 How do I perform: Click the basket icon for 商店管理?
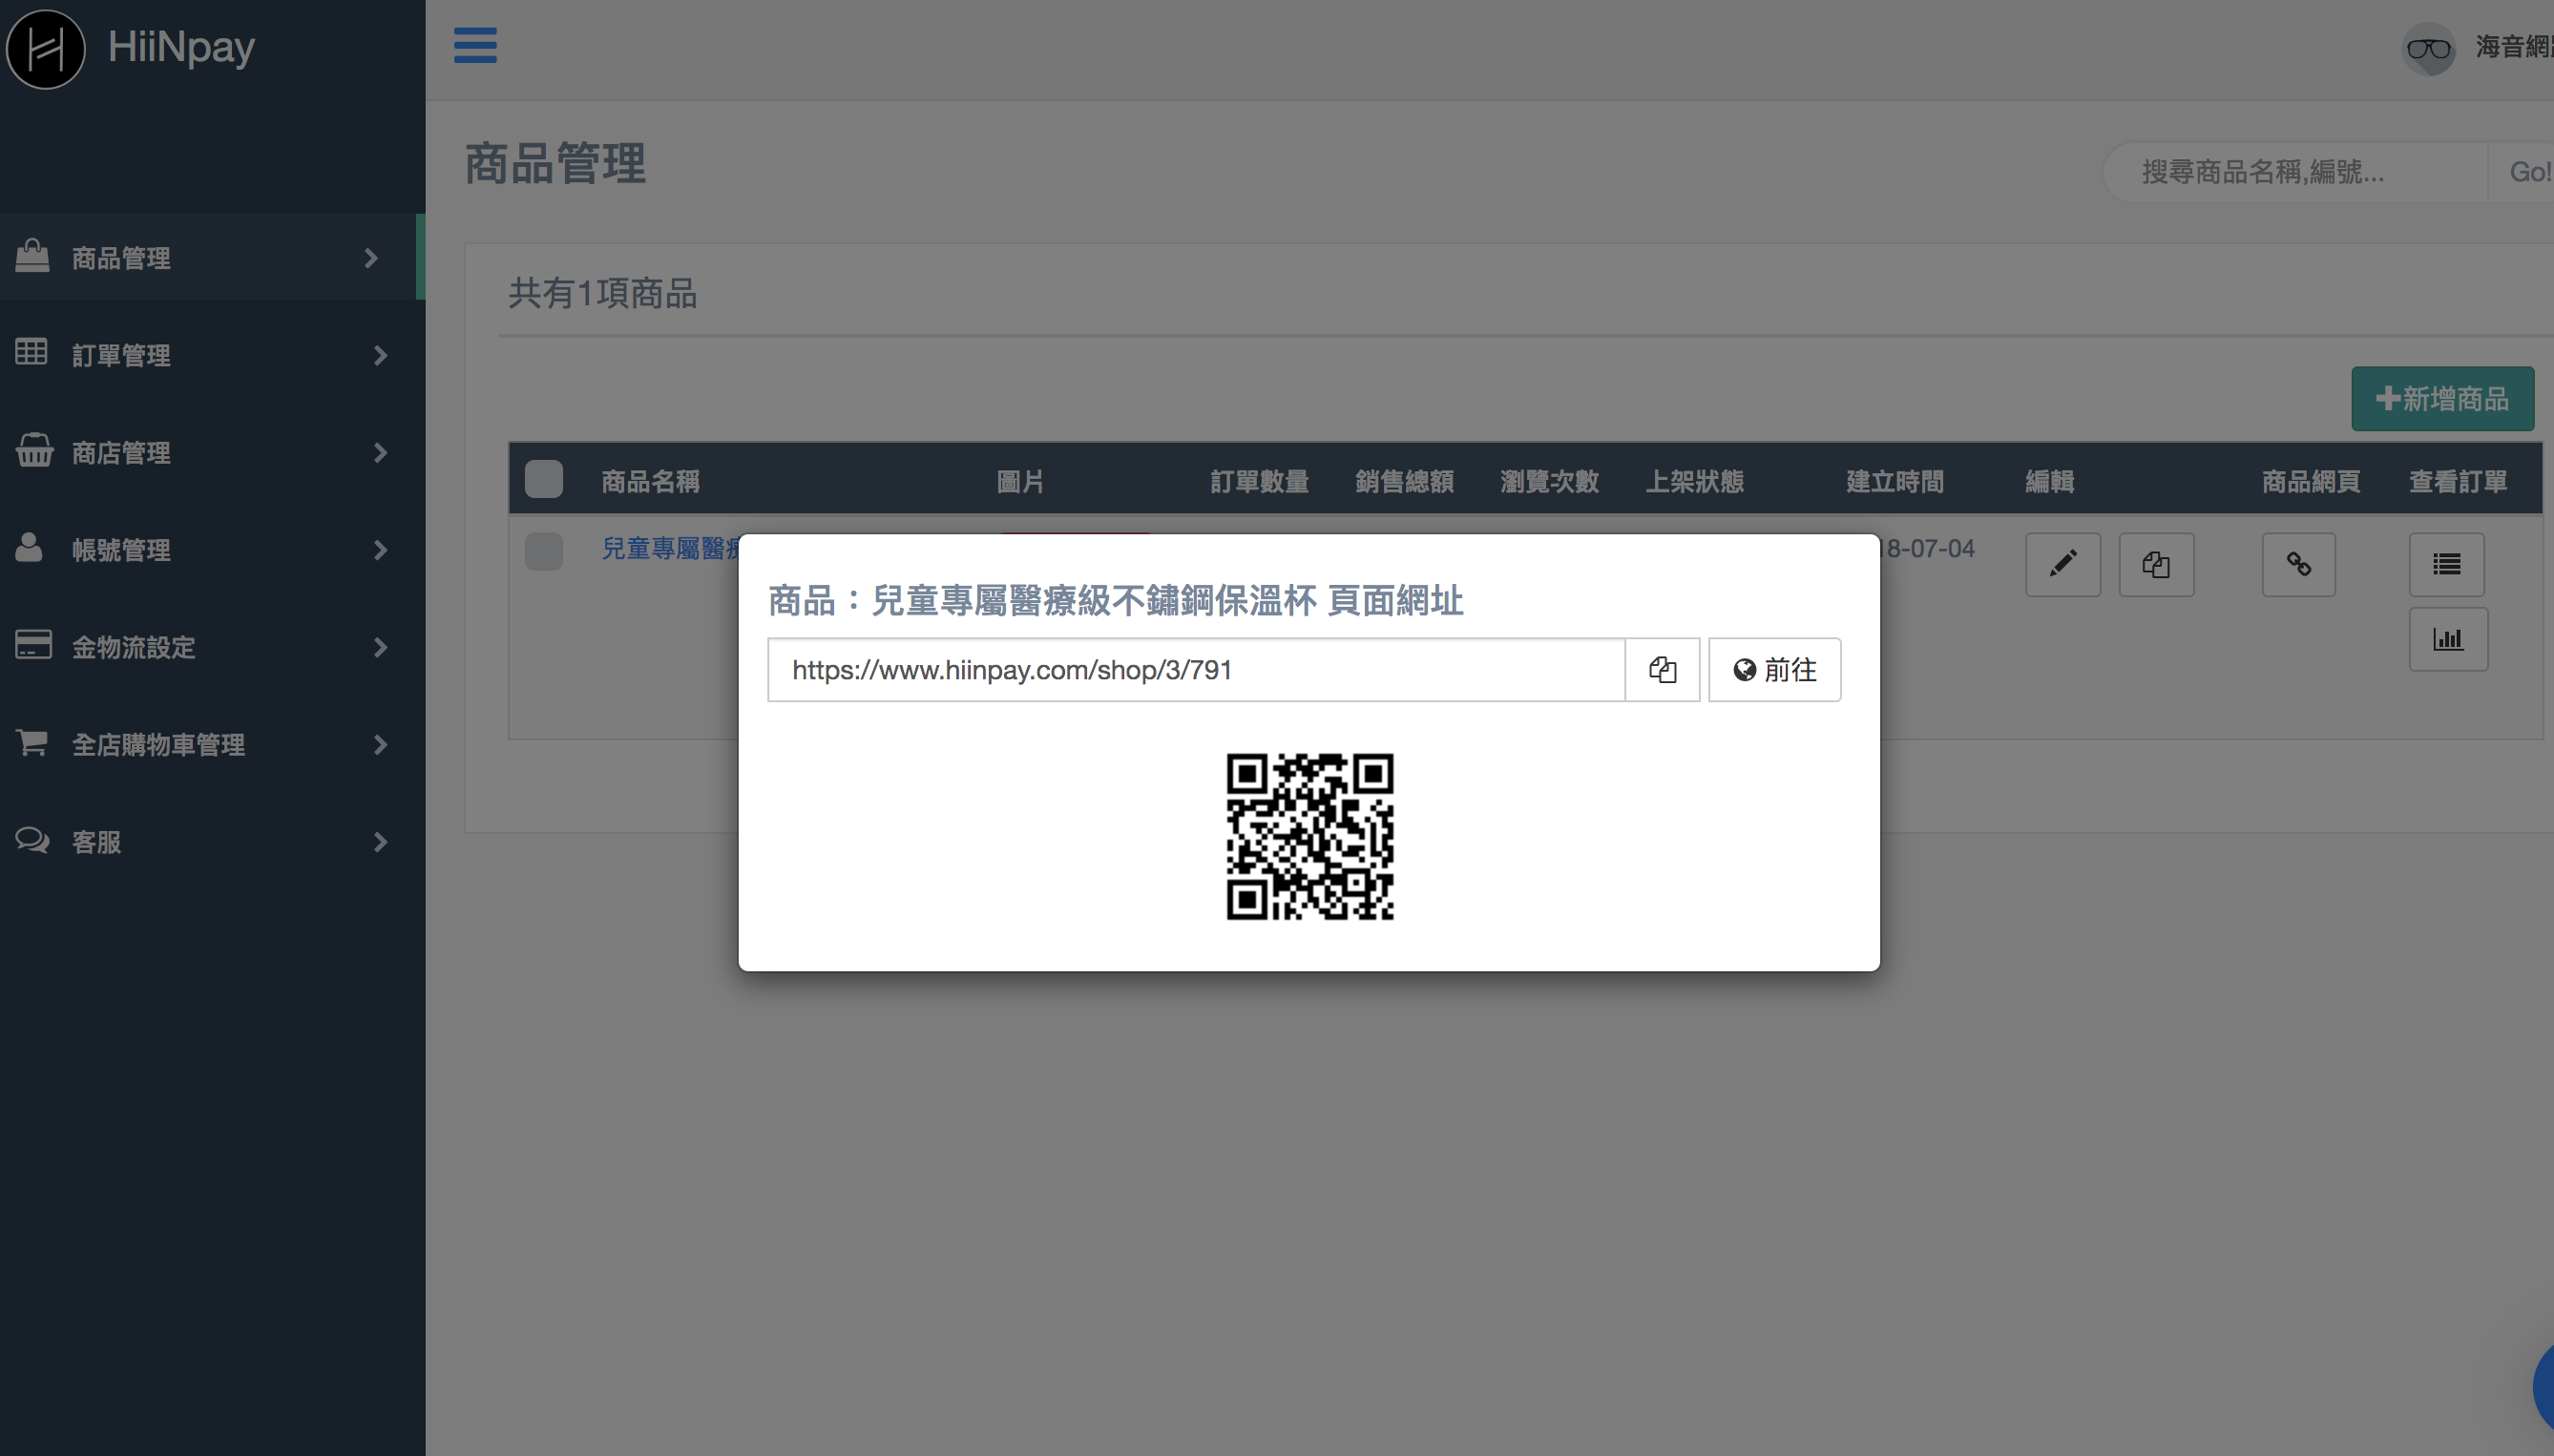click(34, 450)
